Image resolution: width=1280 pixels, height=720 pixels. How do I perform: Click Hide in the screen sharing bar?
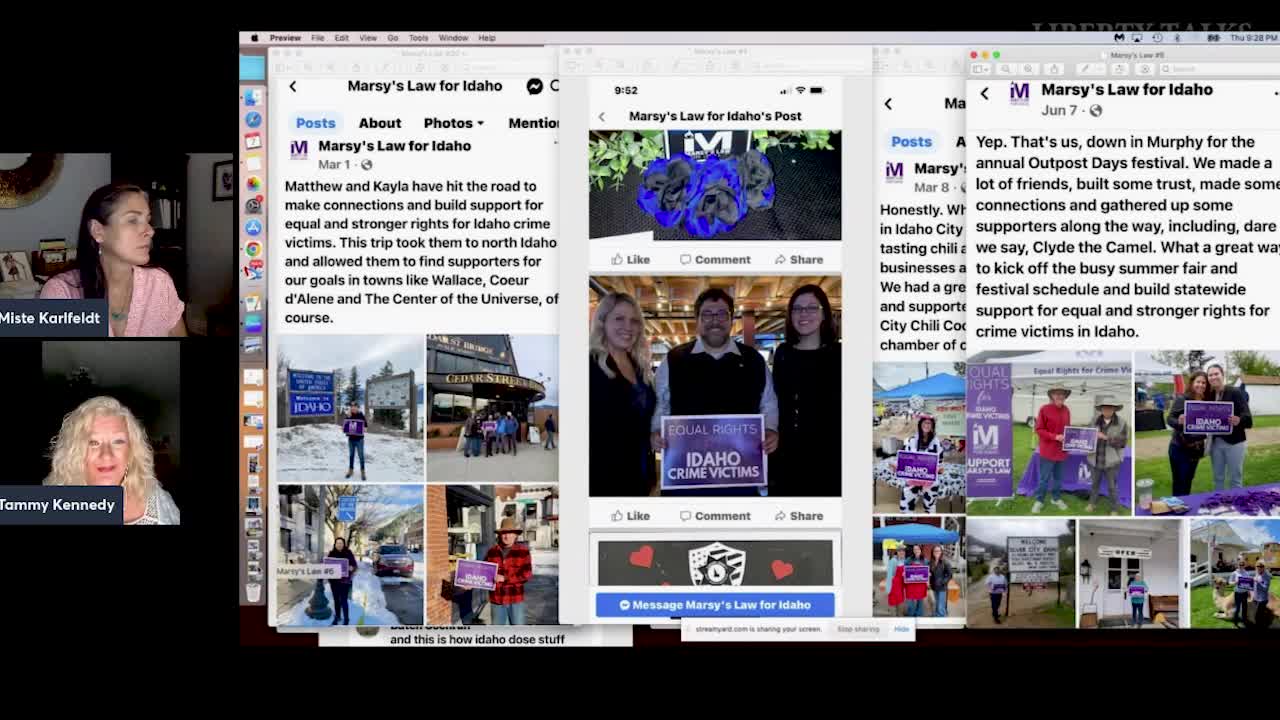point(901,629)
